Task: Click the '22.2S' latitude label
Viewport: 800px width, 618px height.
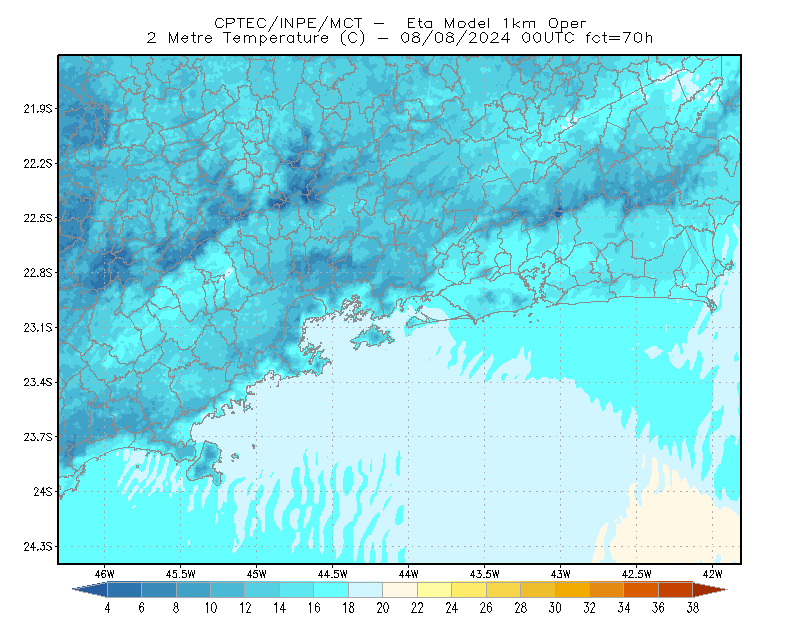Action: coord(38,163)
